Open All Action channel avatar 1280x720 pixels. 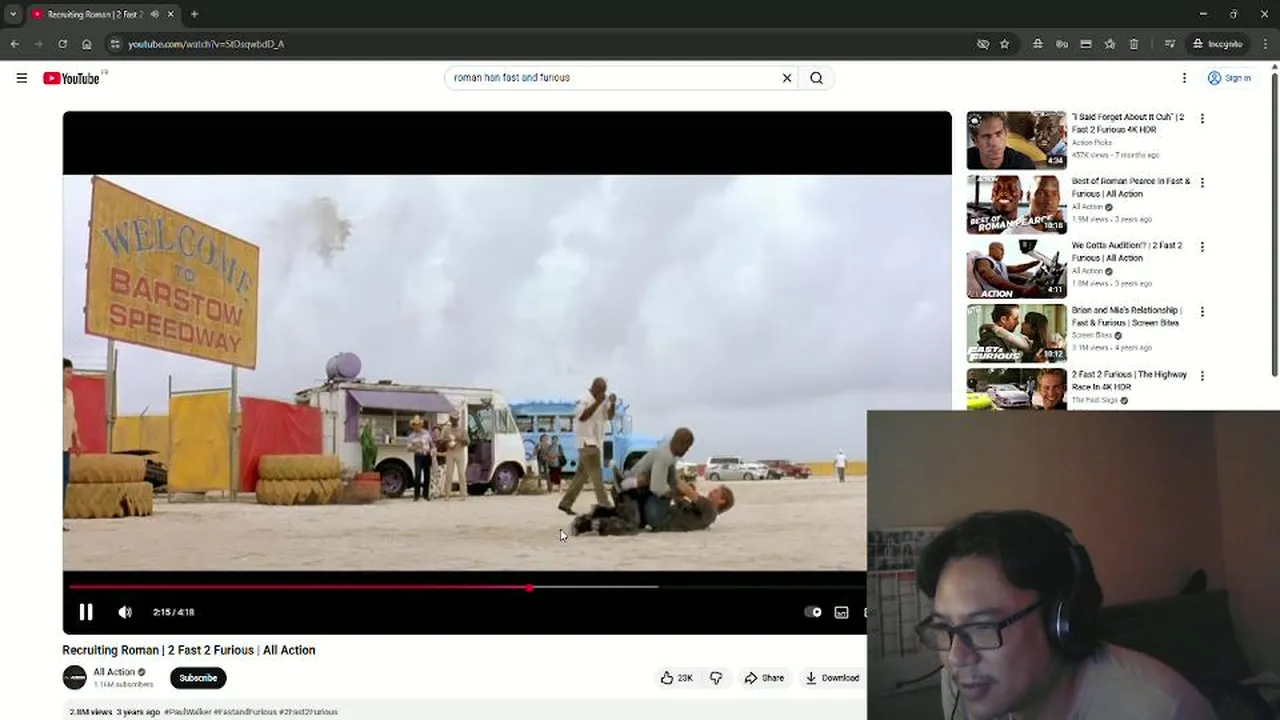(75, 677)
